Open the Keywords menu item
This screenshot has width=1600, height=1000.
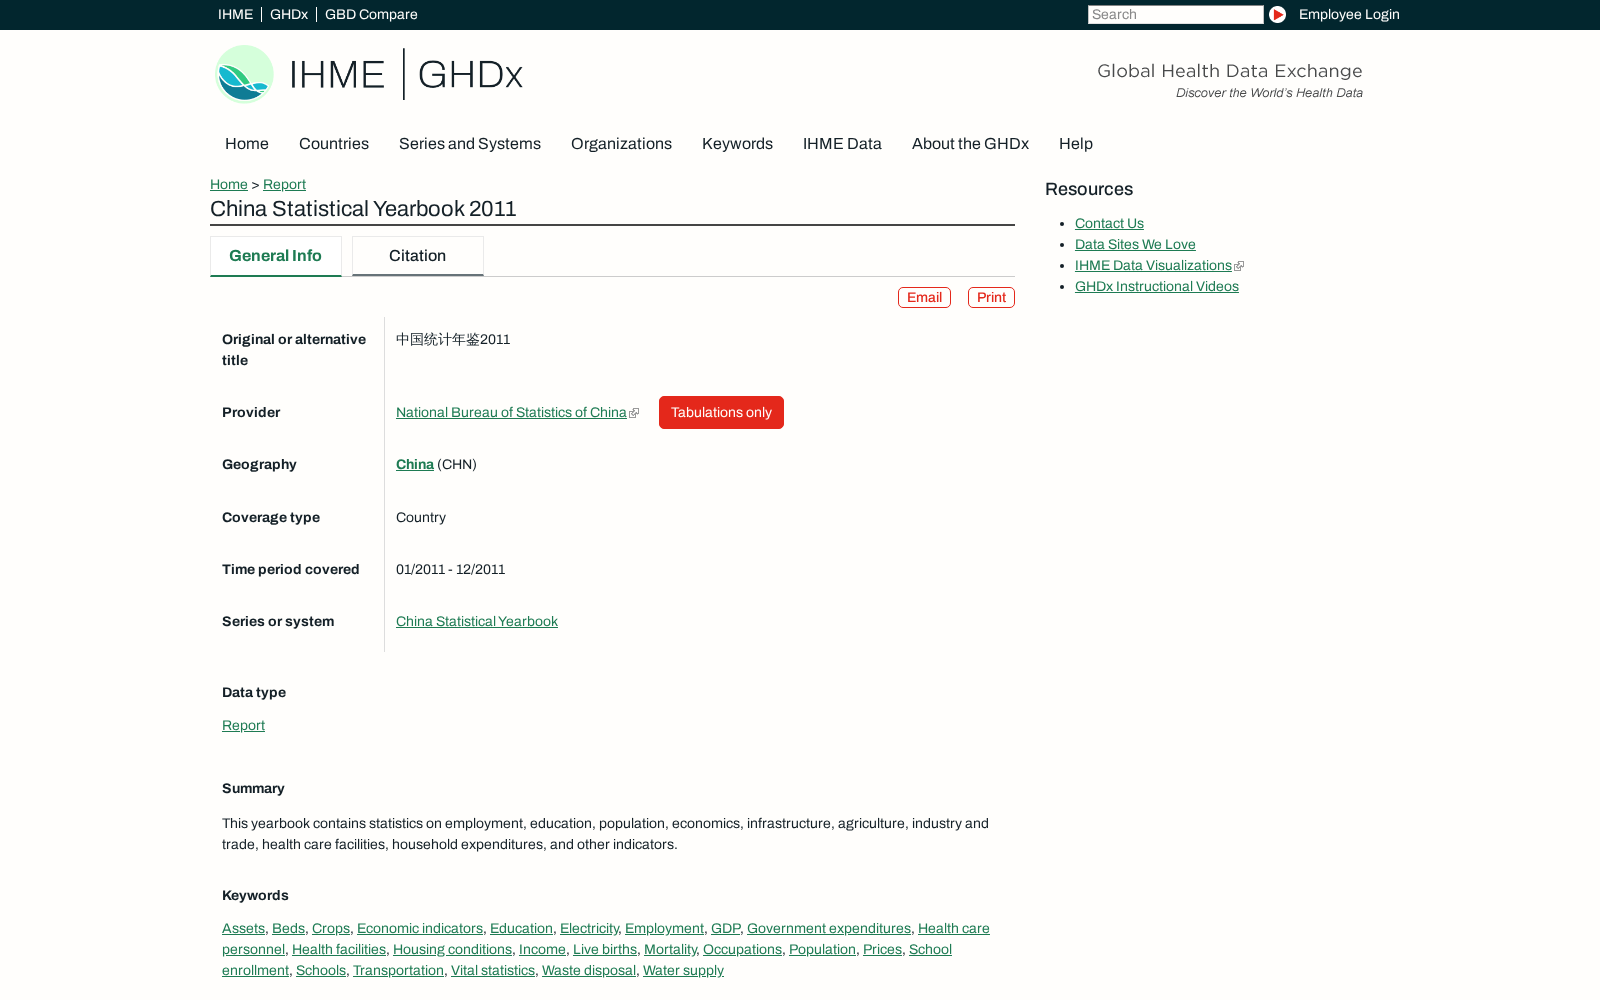[x=737, y=144]
